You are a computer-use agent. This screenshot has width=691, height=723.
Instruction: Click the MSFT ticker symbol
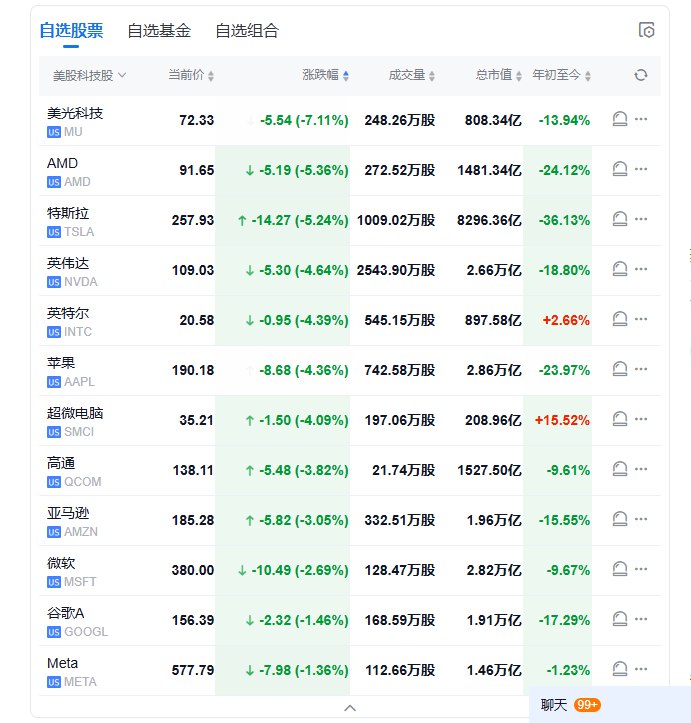coord(80,581)
